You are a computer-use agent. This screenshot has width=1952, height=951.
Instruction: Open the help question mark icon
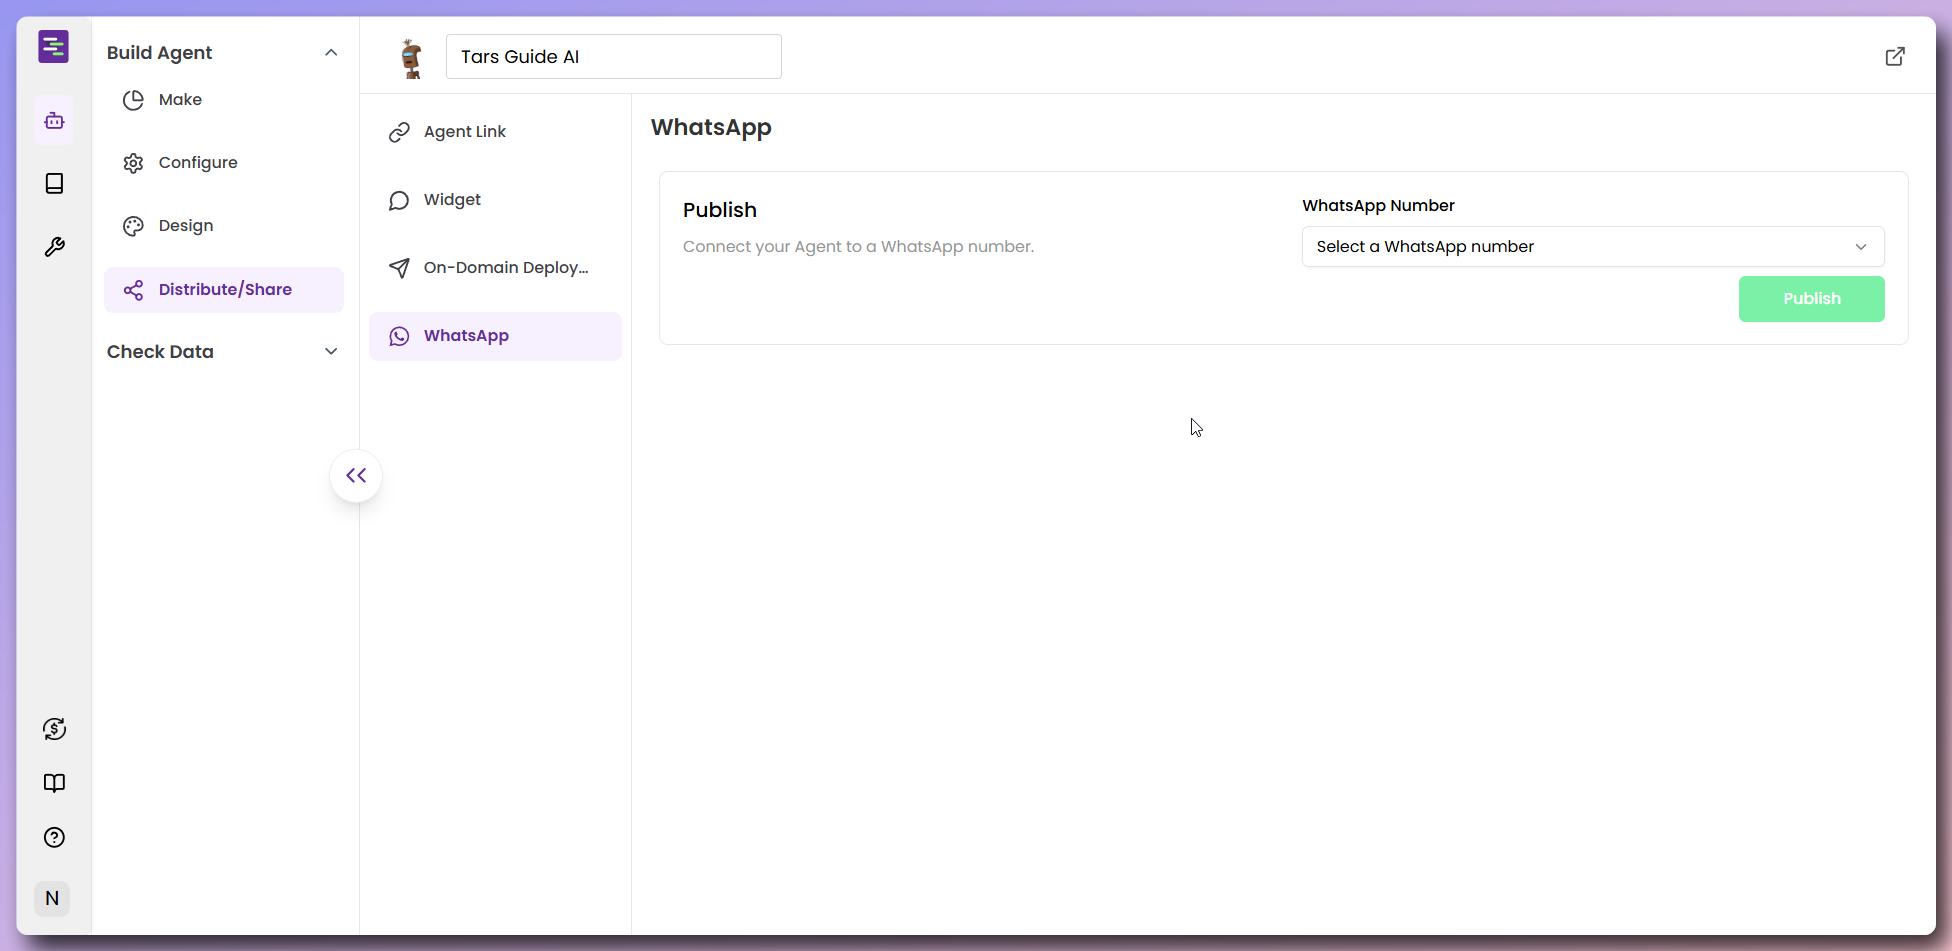pos(54,838)
